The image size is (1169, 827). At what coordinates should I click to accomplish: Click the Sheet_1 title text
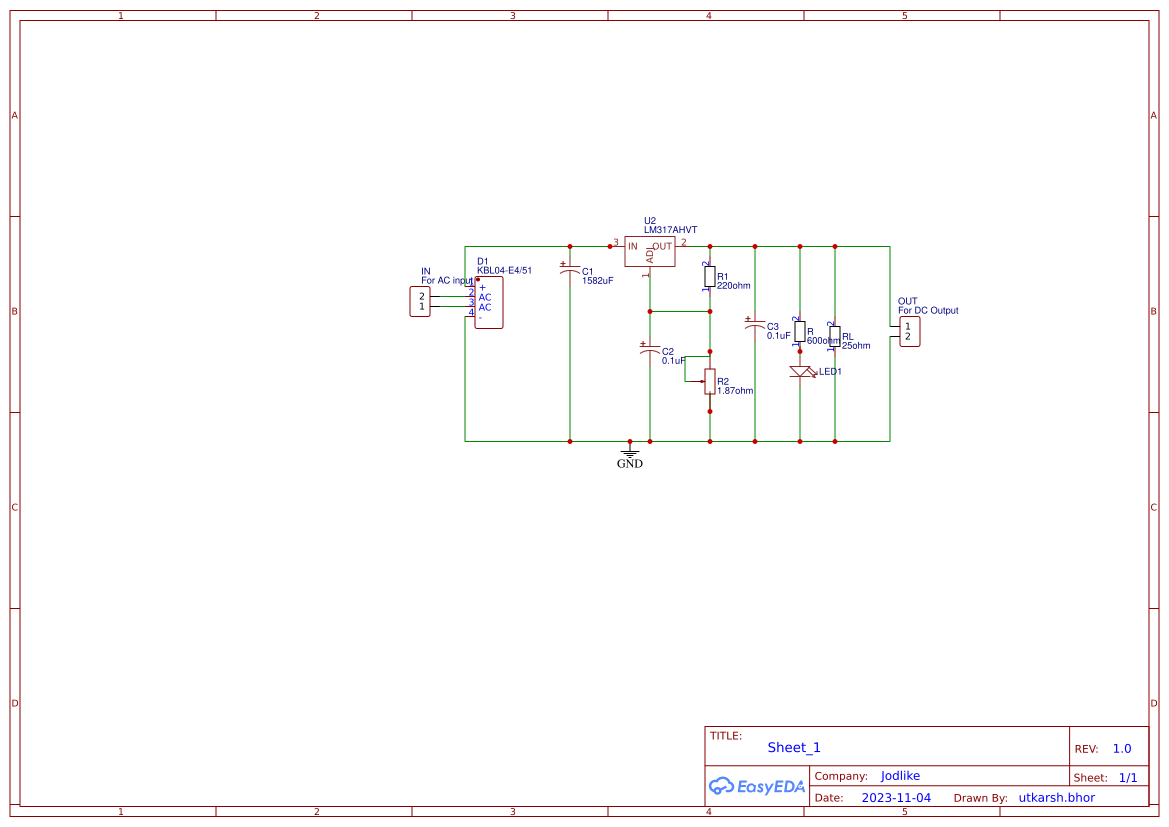coord(793,747)
